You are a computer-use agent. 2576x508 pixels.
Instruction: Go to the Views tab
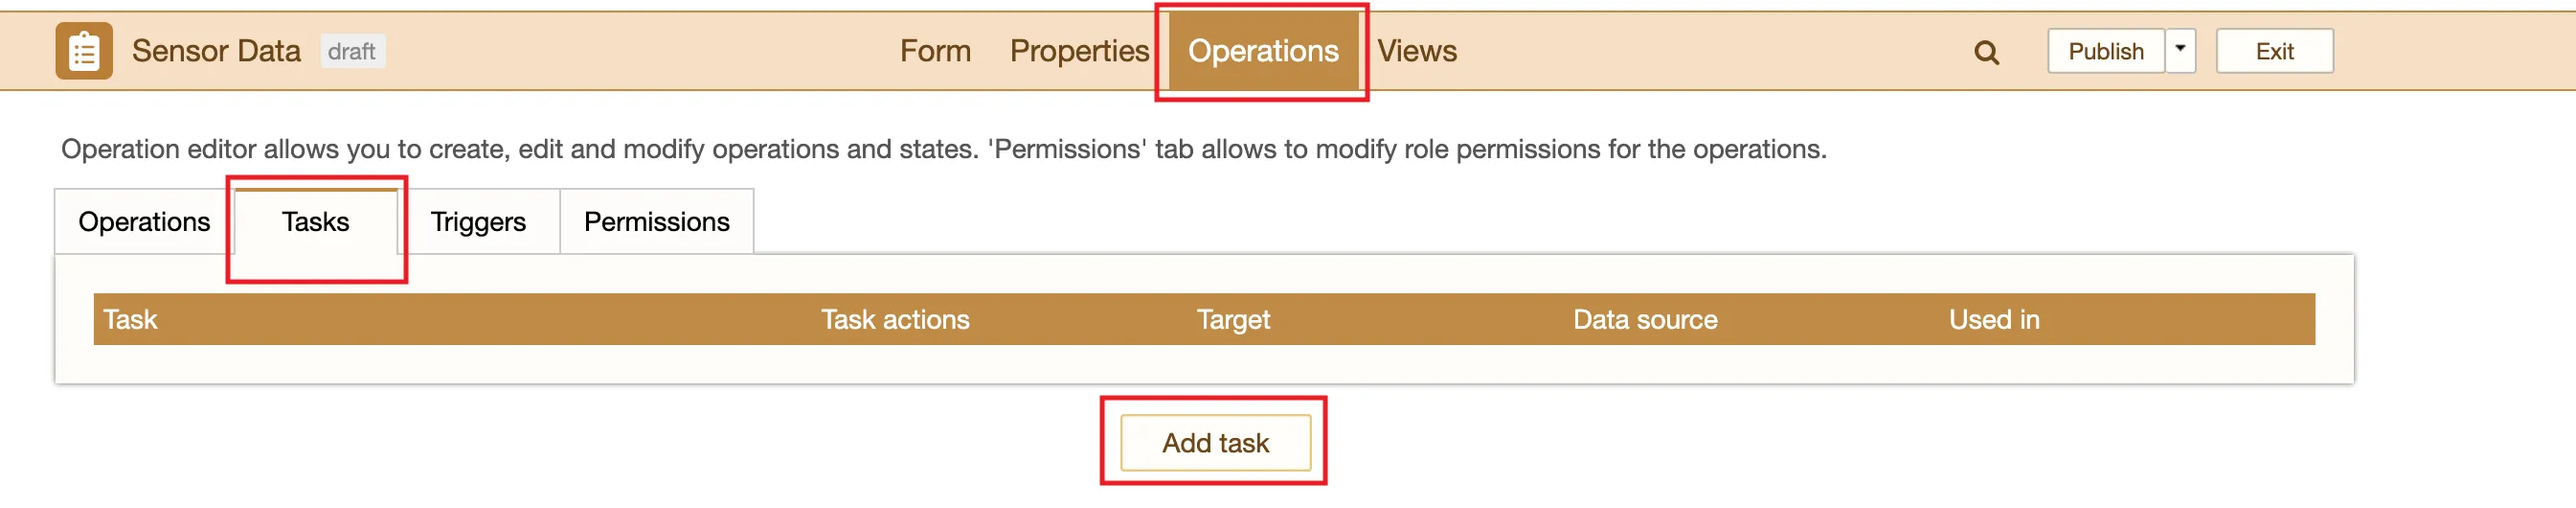[x=1416, y=51]
